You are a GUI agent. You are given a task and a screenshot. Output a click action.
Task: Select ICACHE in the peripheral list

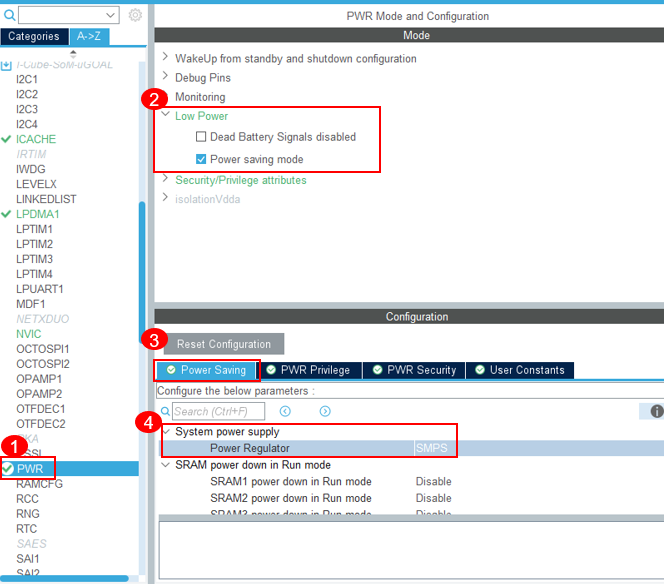coord(36,139)
